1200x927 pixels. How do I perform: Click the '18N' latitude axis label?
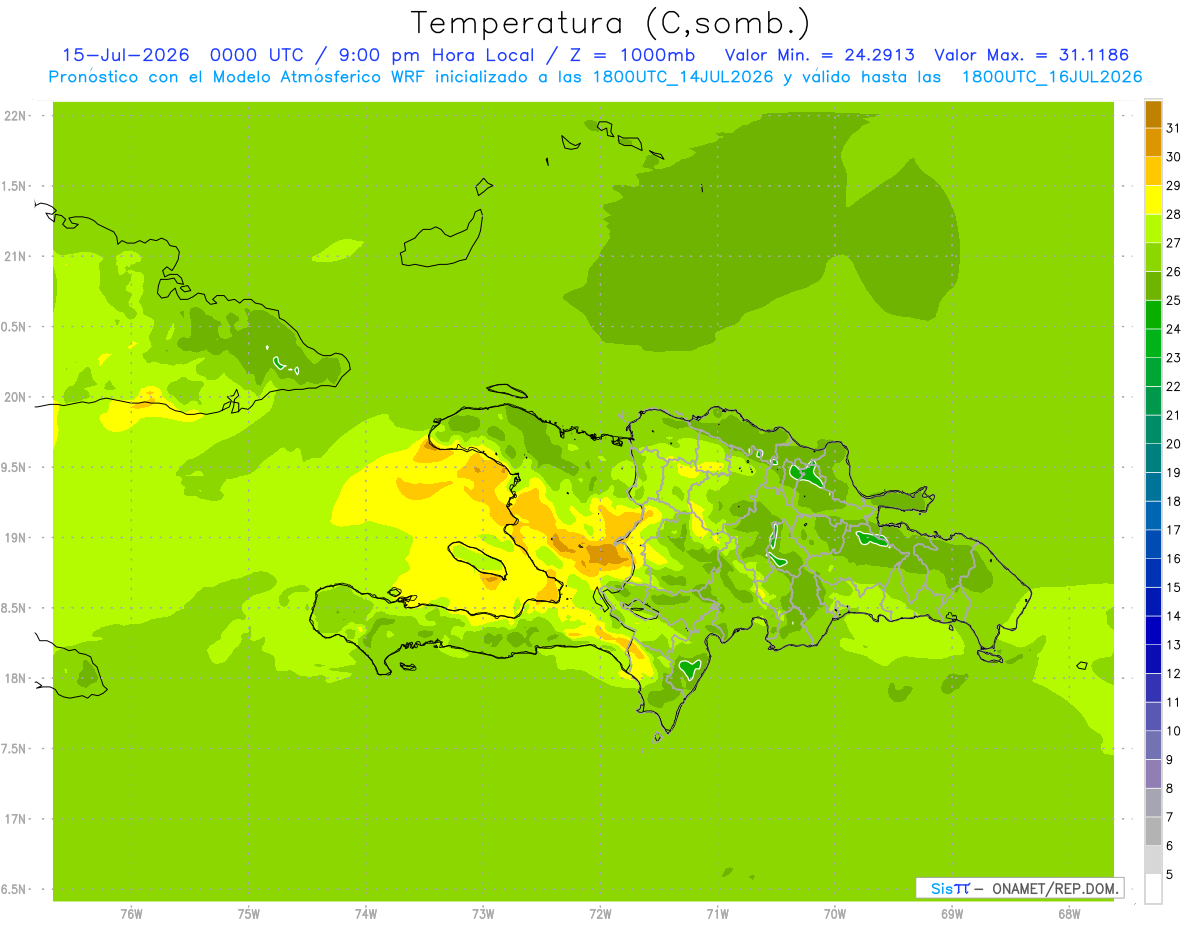[17, 679]
